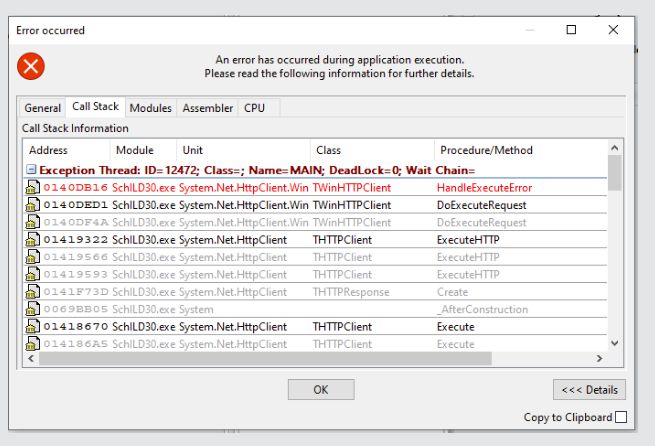Viewport: 655px width, 446px height.
Task: Click address 014186A5
Action: (76, 344)
